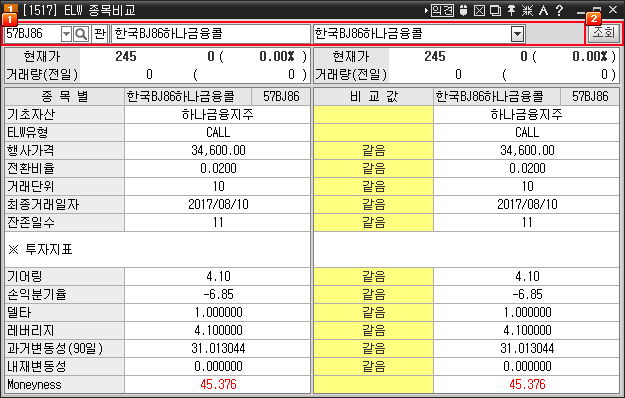This screenshot has height=398, width=625.
Task: Click the crossed-box icon in title bar
Action: pos(479,10)
